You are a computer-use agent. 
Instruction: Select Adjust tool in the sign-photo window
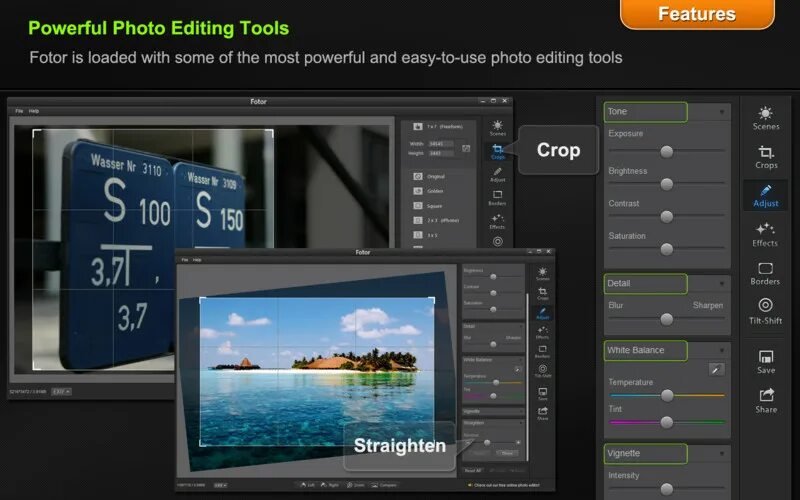[497, 175]
